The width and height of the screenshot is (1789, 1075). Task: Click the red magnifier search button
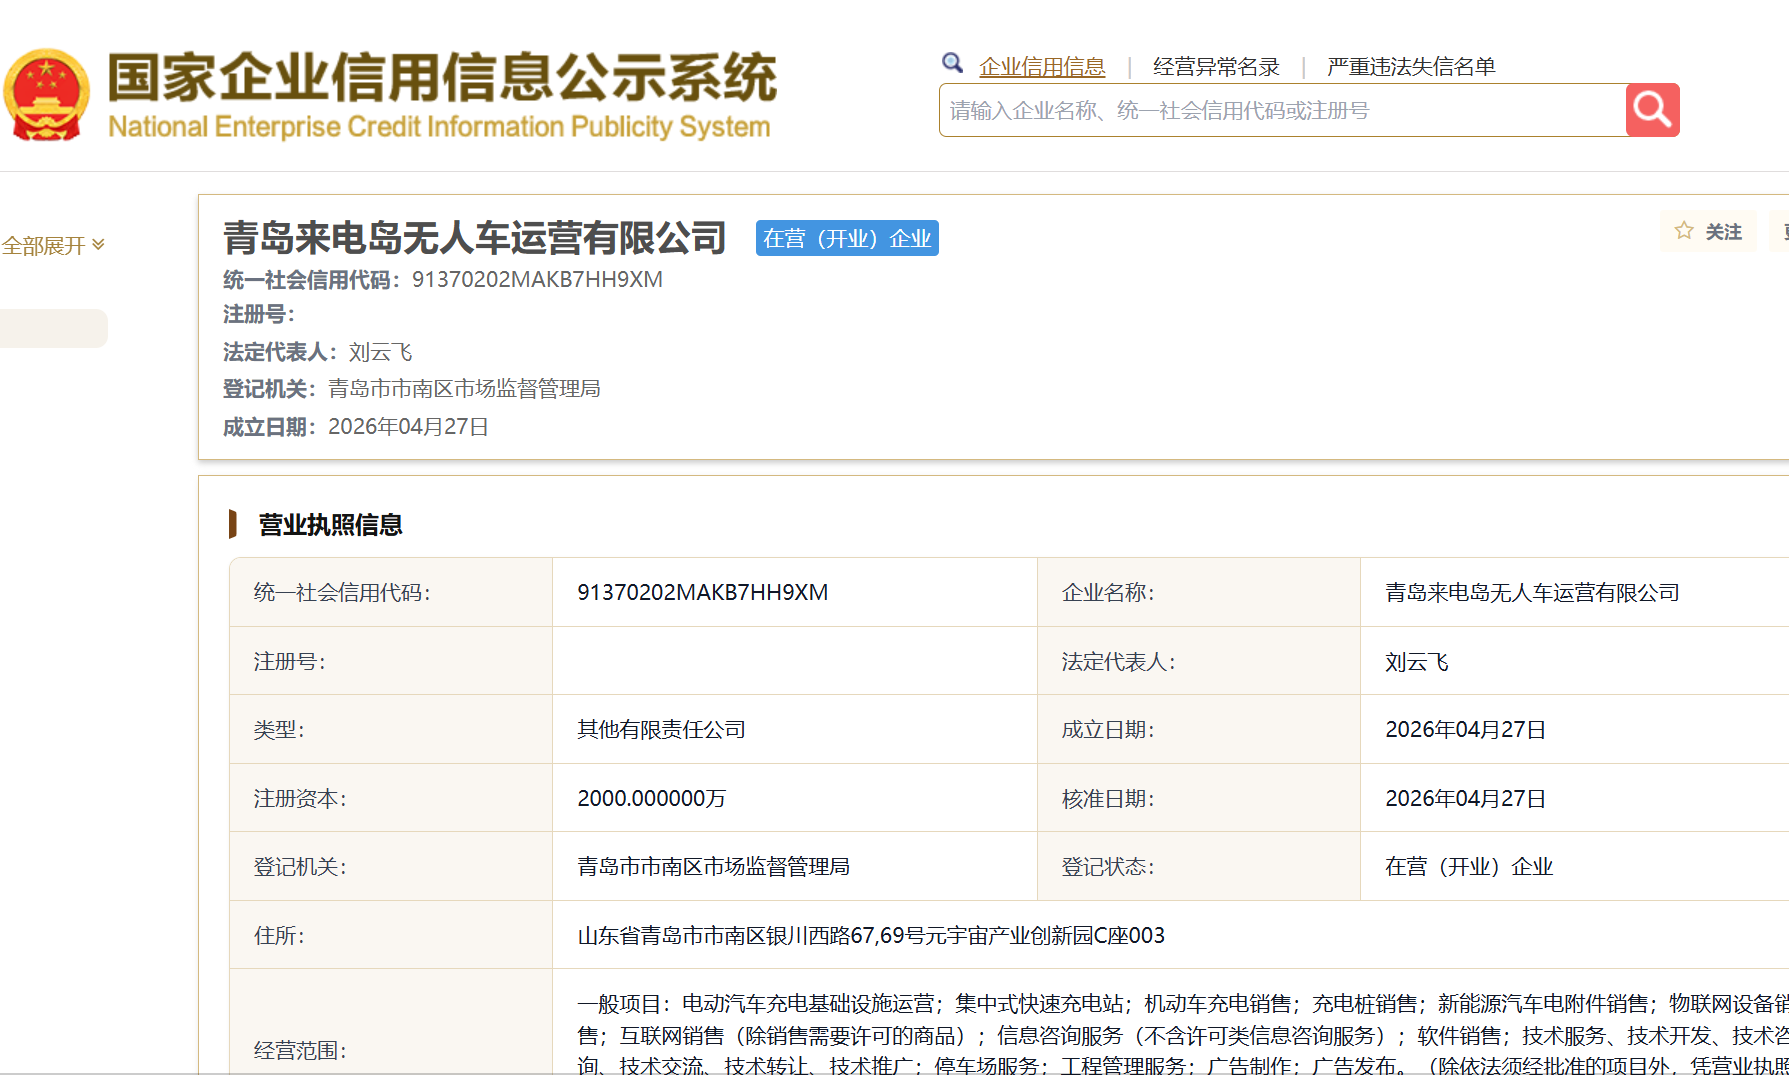coord(1652,110)
